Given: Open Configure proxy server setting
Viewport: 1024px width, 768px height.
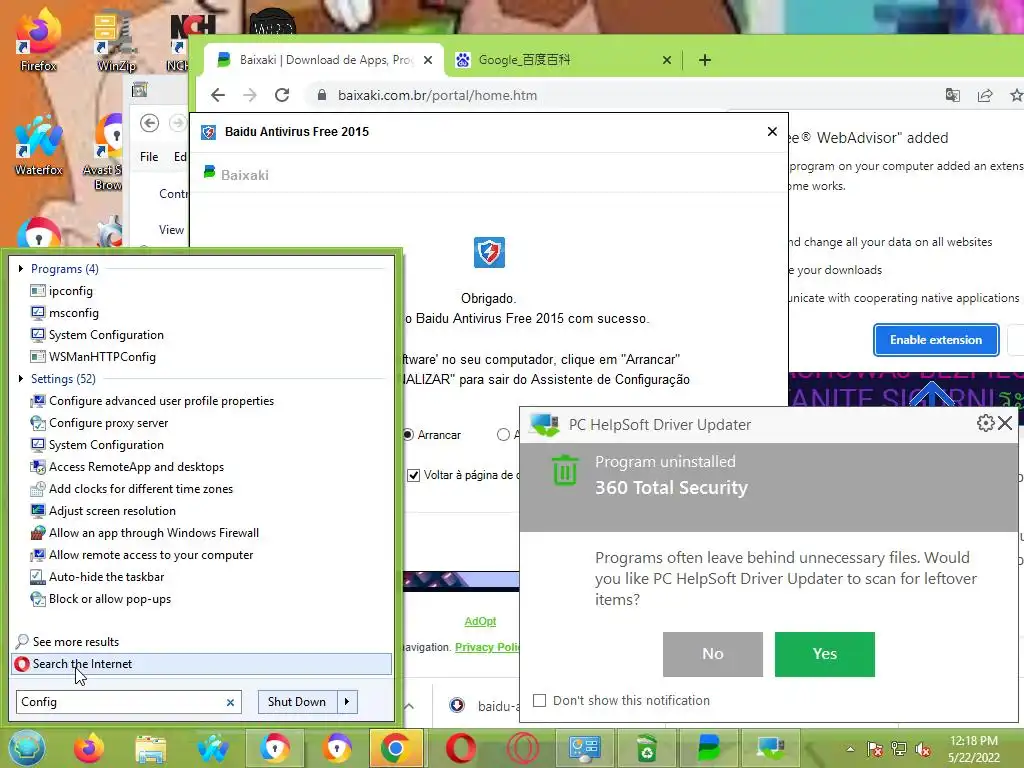Looking at the screenshot, I should [x=108, y=423].
